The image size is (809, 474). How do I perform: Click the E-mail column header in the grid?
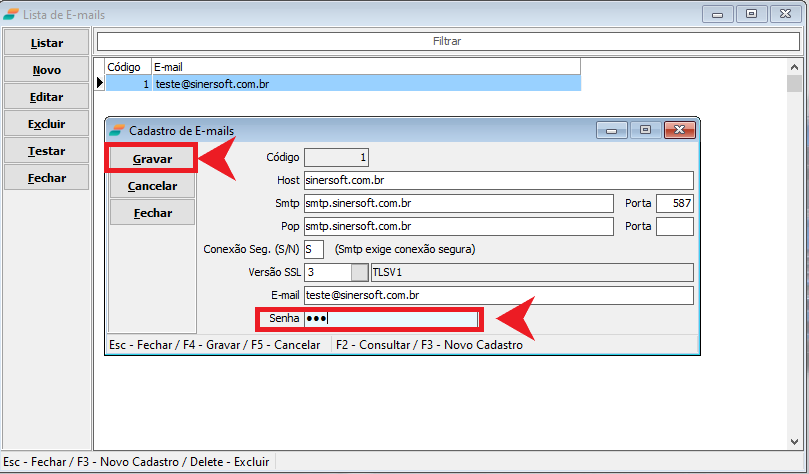[364, 67]
